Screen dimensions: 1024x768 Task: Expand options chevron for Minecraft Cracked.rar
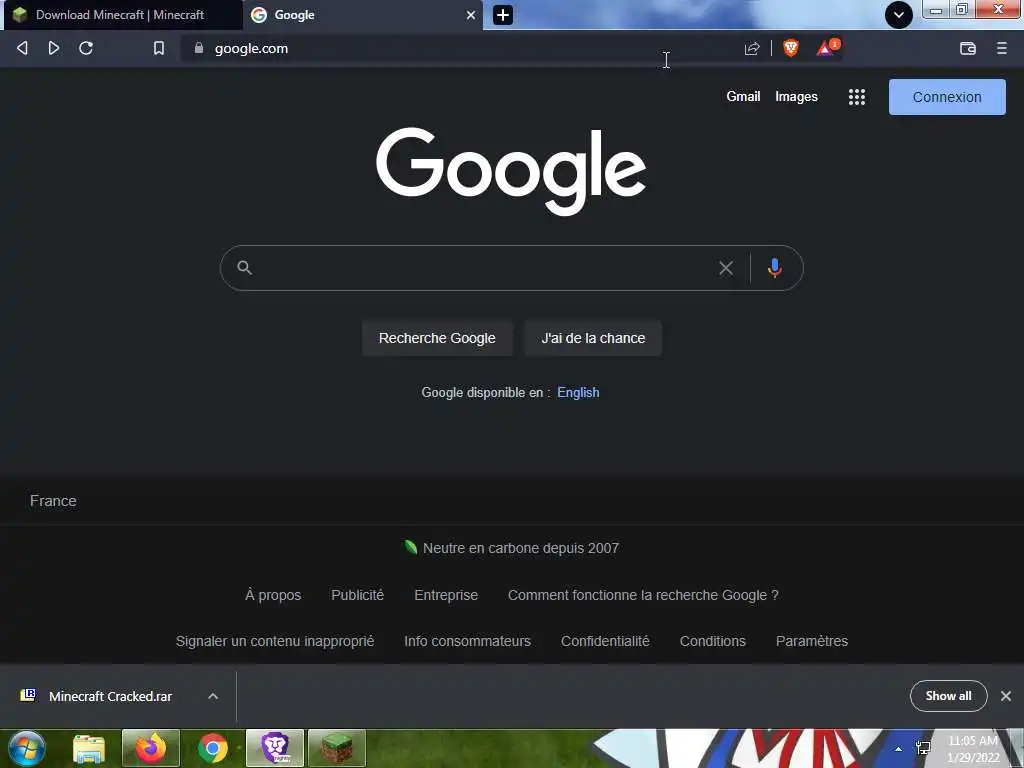(213, 696)
